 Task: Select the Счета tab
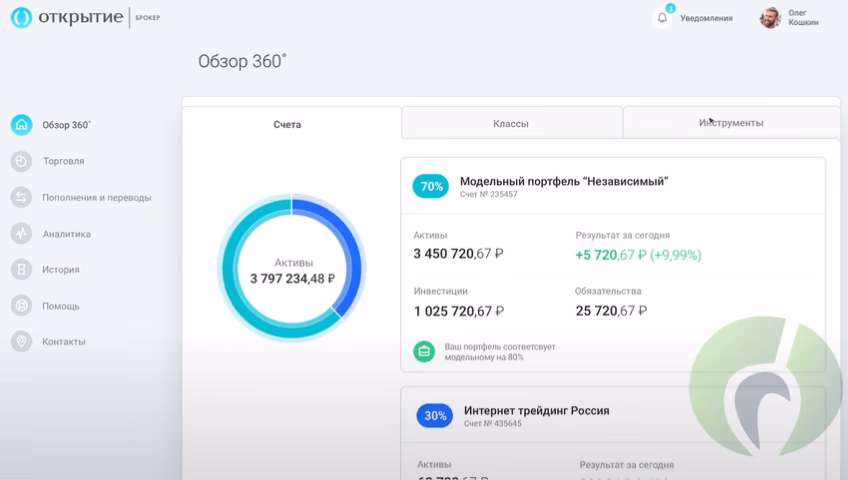[292, 124]
